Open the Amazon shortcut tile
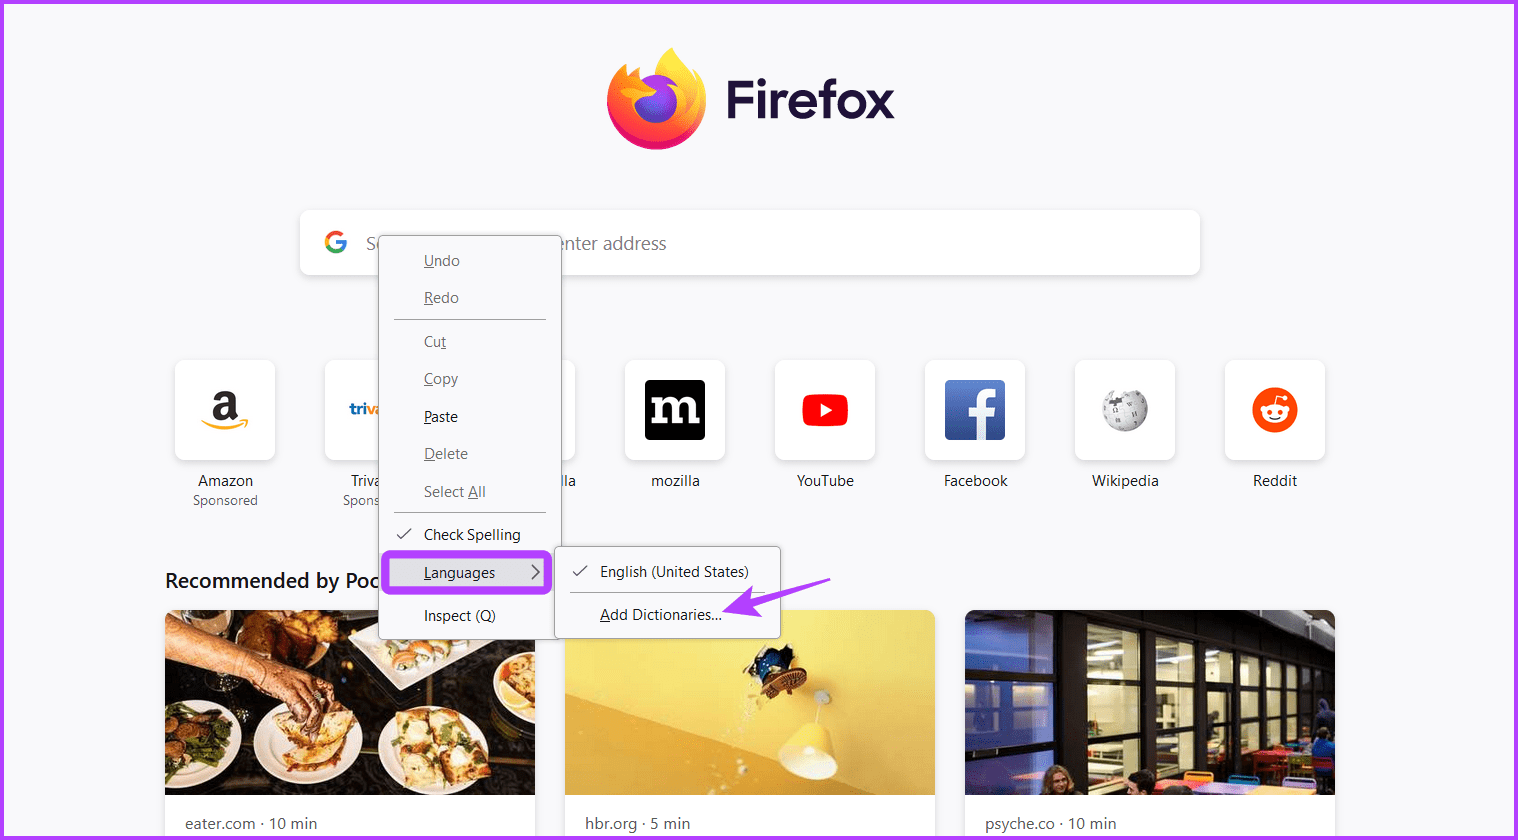Screen dimensions: 1518x840 click(x=225, y=410)
